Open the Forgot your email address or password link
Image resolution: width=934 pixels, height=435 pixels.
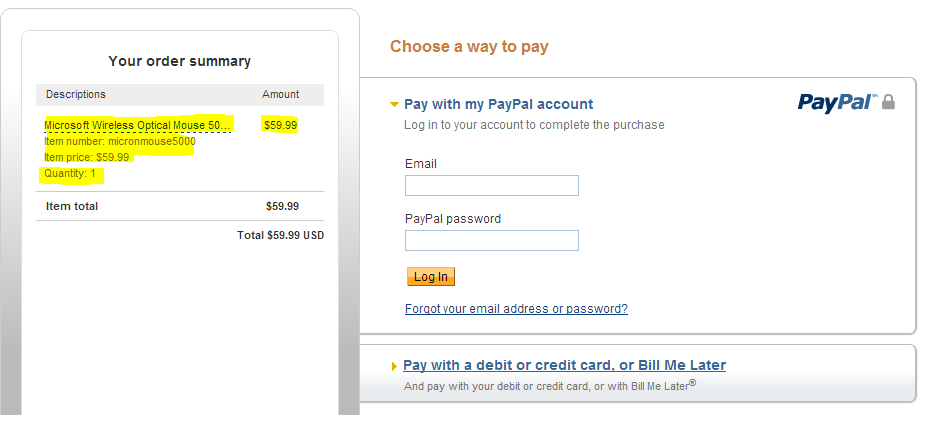click(x=516, y=309)
